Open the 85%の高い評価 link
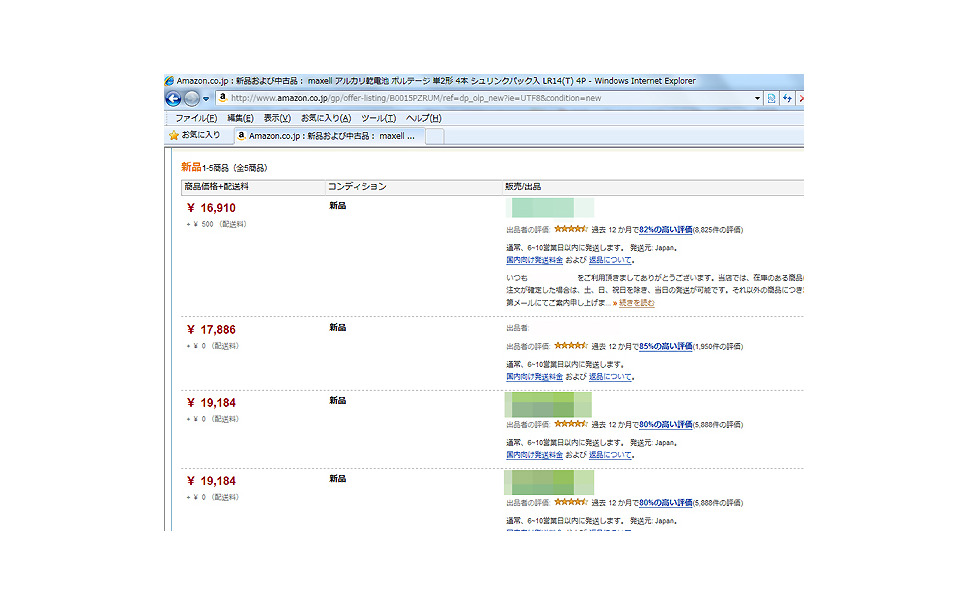Image resolution: width=968 pixels, height=605 pixels. pyautogui.click(x=666, y=346)
